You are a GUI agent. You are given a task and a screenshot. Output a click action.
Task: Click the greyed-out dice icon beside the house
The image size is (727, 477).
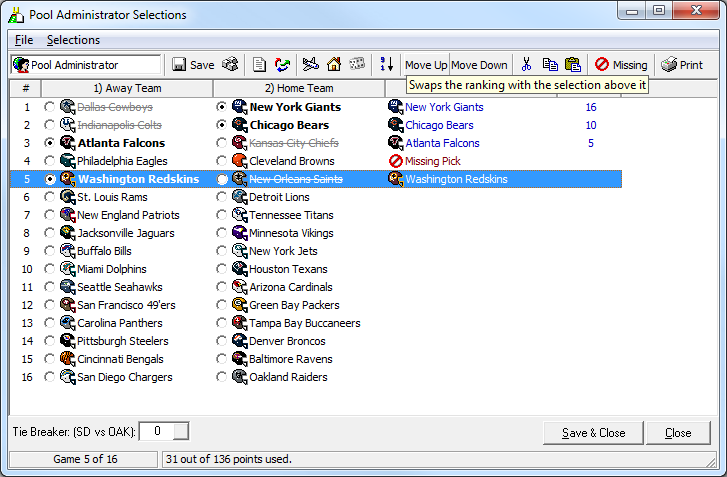point(357,64)
